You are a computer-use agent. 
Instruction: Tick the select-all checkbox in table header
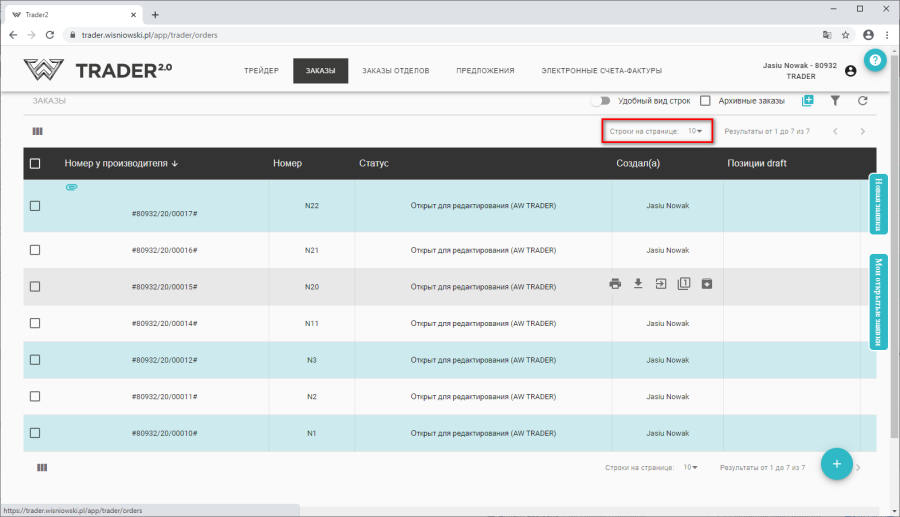[x=35, y=164]
